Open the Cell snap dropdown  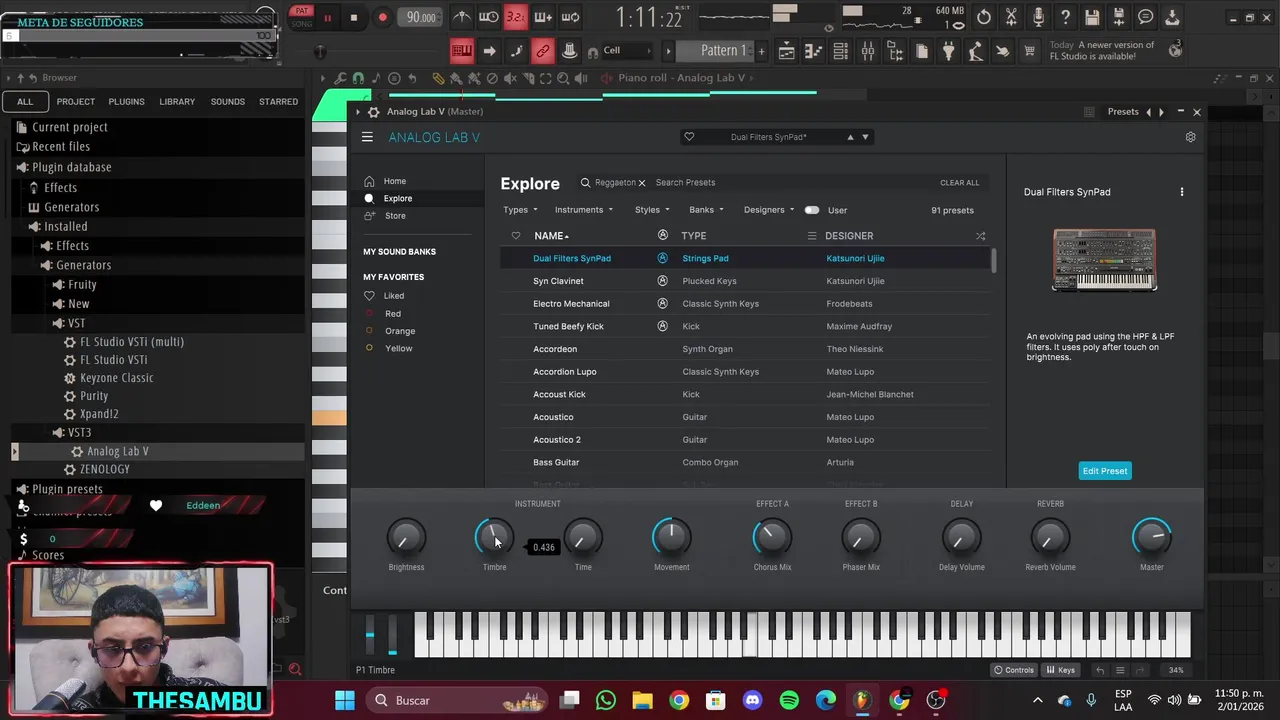tap(625, 51)
